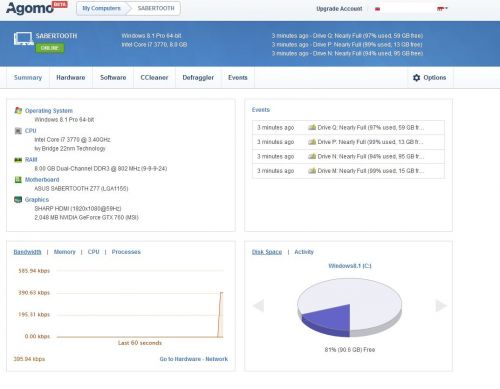Viewport: 500px width, 389px height.
Task: Click 'ASUS SABERTOOTH Z77 (LGA1155)' text
Action: pyautogui.click(x=81, y=188)
